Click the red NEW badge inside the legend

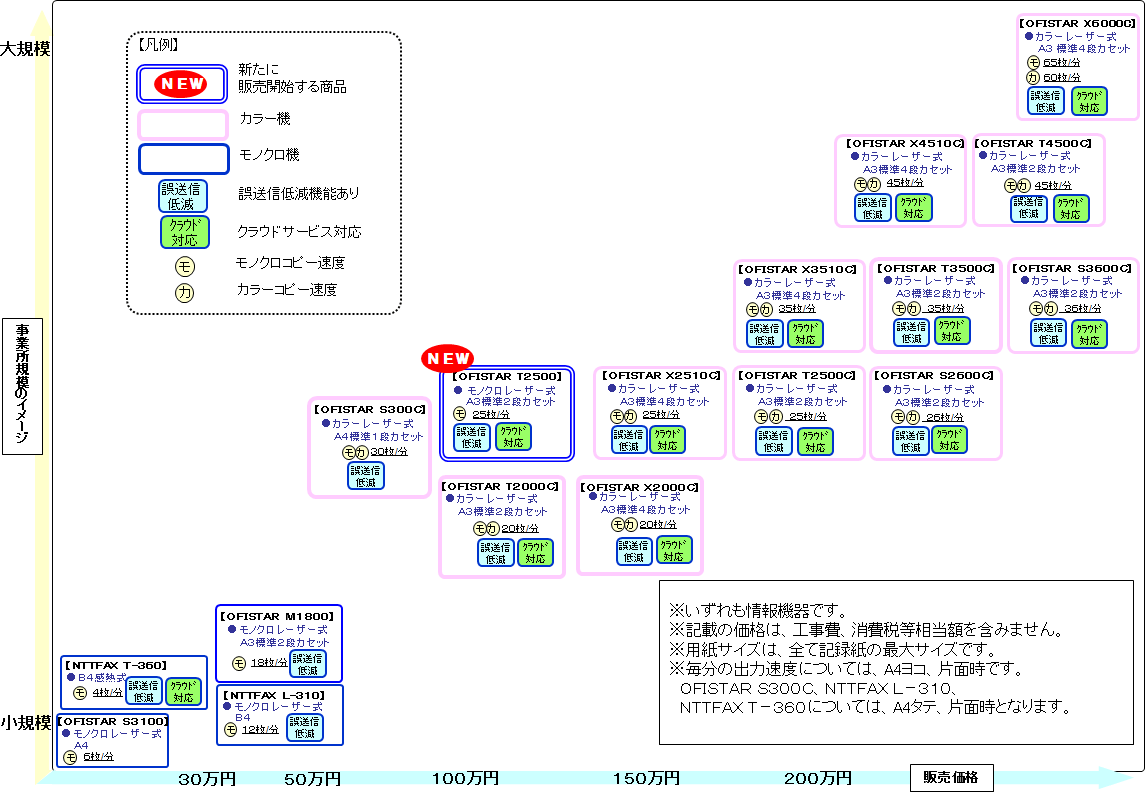tap(183, 85)
